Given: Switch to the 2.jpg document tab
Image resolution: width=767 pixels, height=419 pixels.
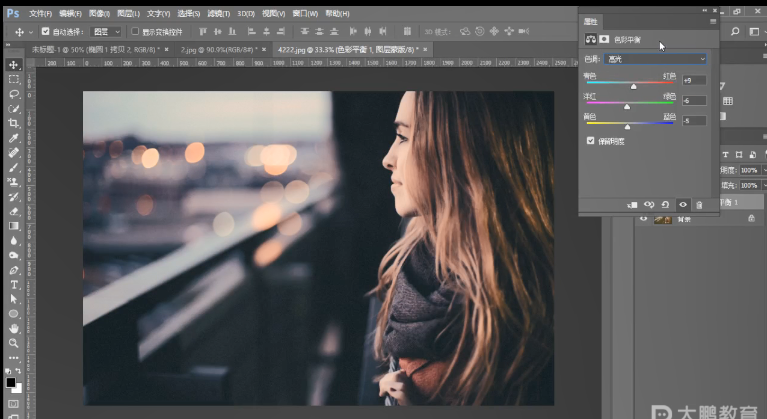Looking at the screenshot, I should pos(216,48).
